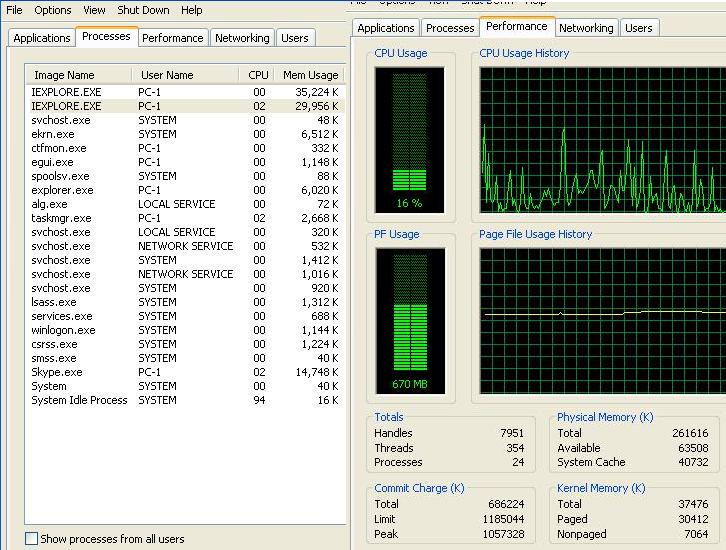This screenshot has height=550, width=726.
Task: Open the File menu
Action: [x=14, y=10]
